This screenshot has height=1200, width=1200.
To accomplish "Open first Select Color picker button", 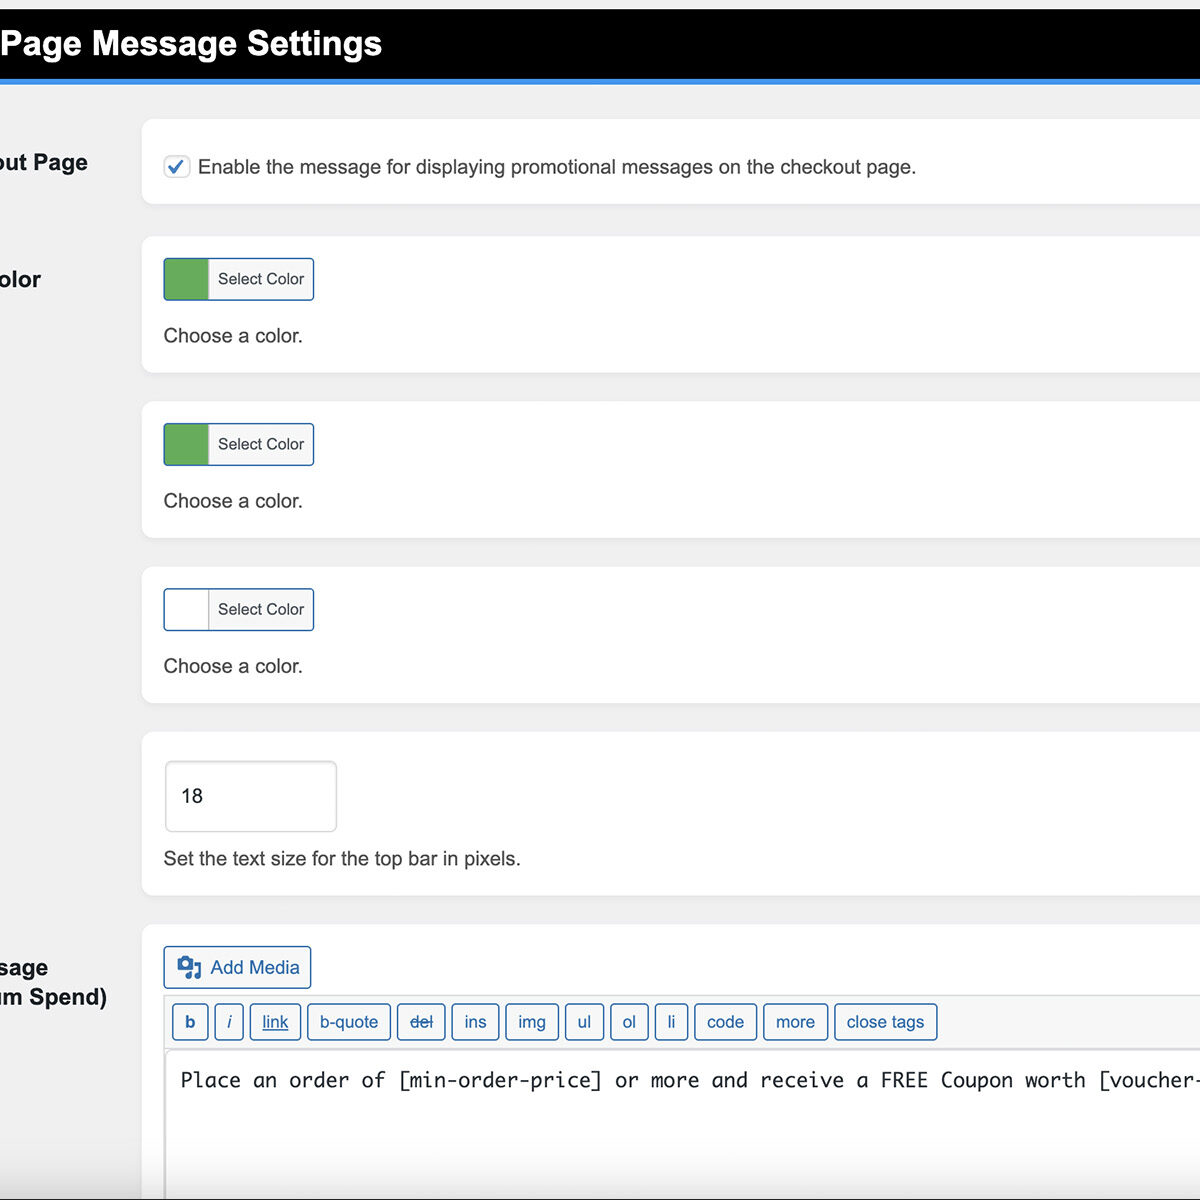I will 260,279.
